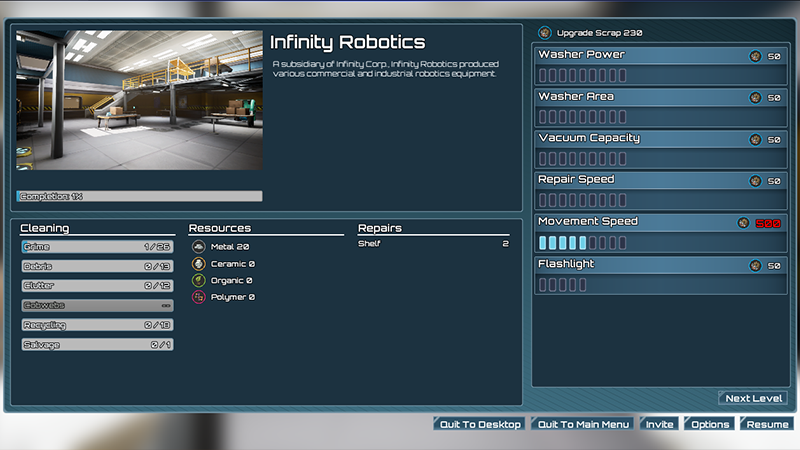Upgrade Washer Power
800x450 pixels.
(660, 55)
